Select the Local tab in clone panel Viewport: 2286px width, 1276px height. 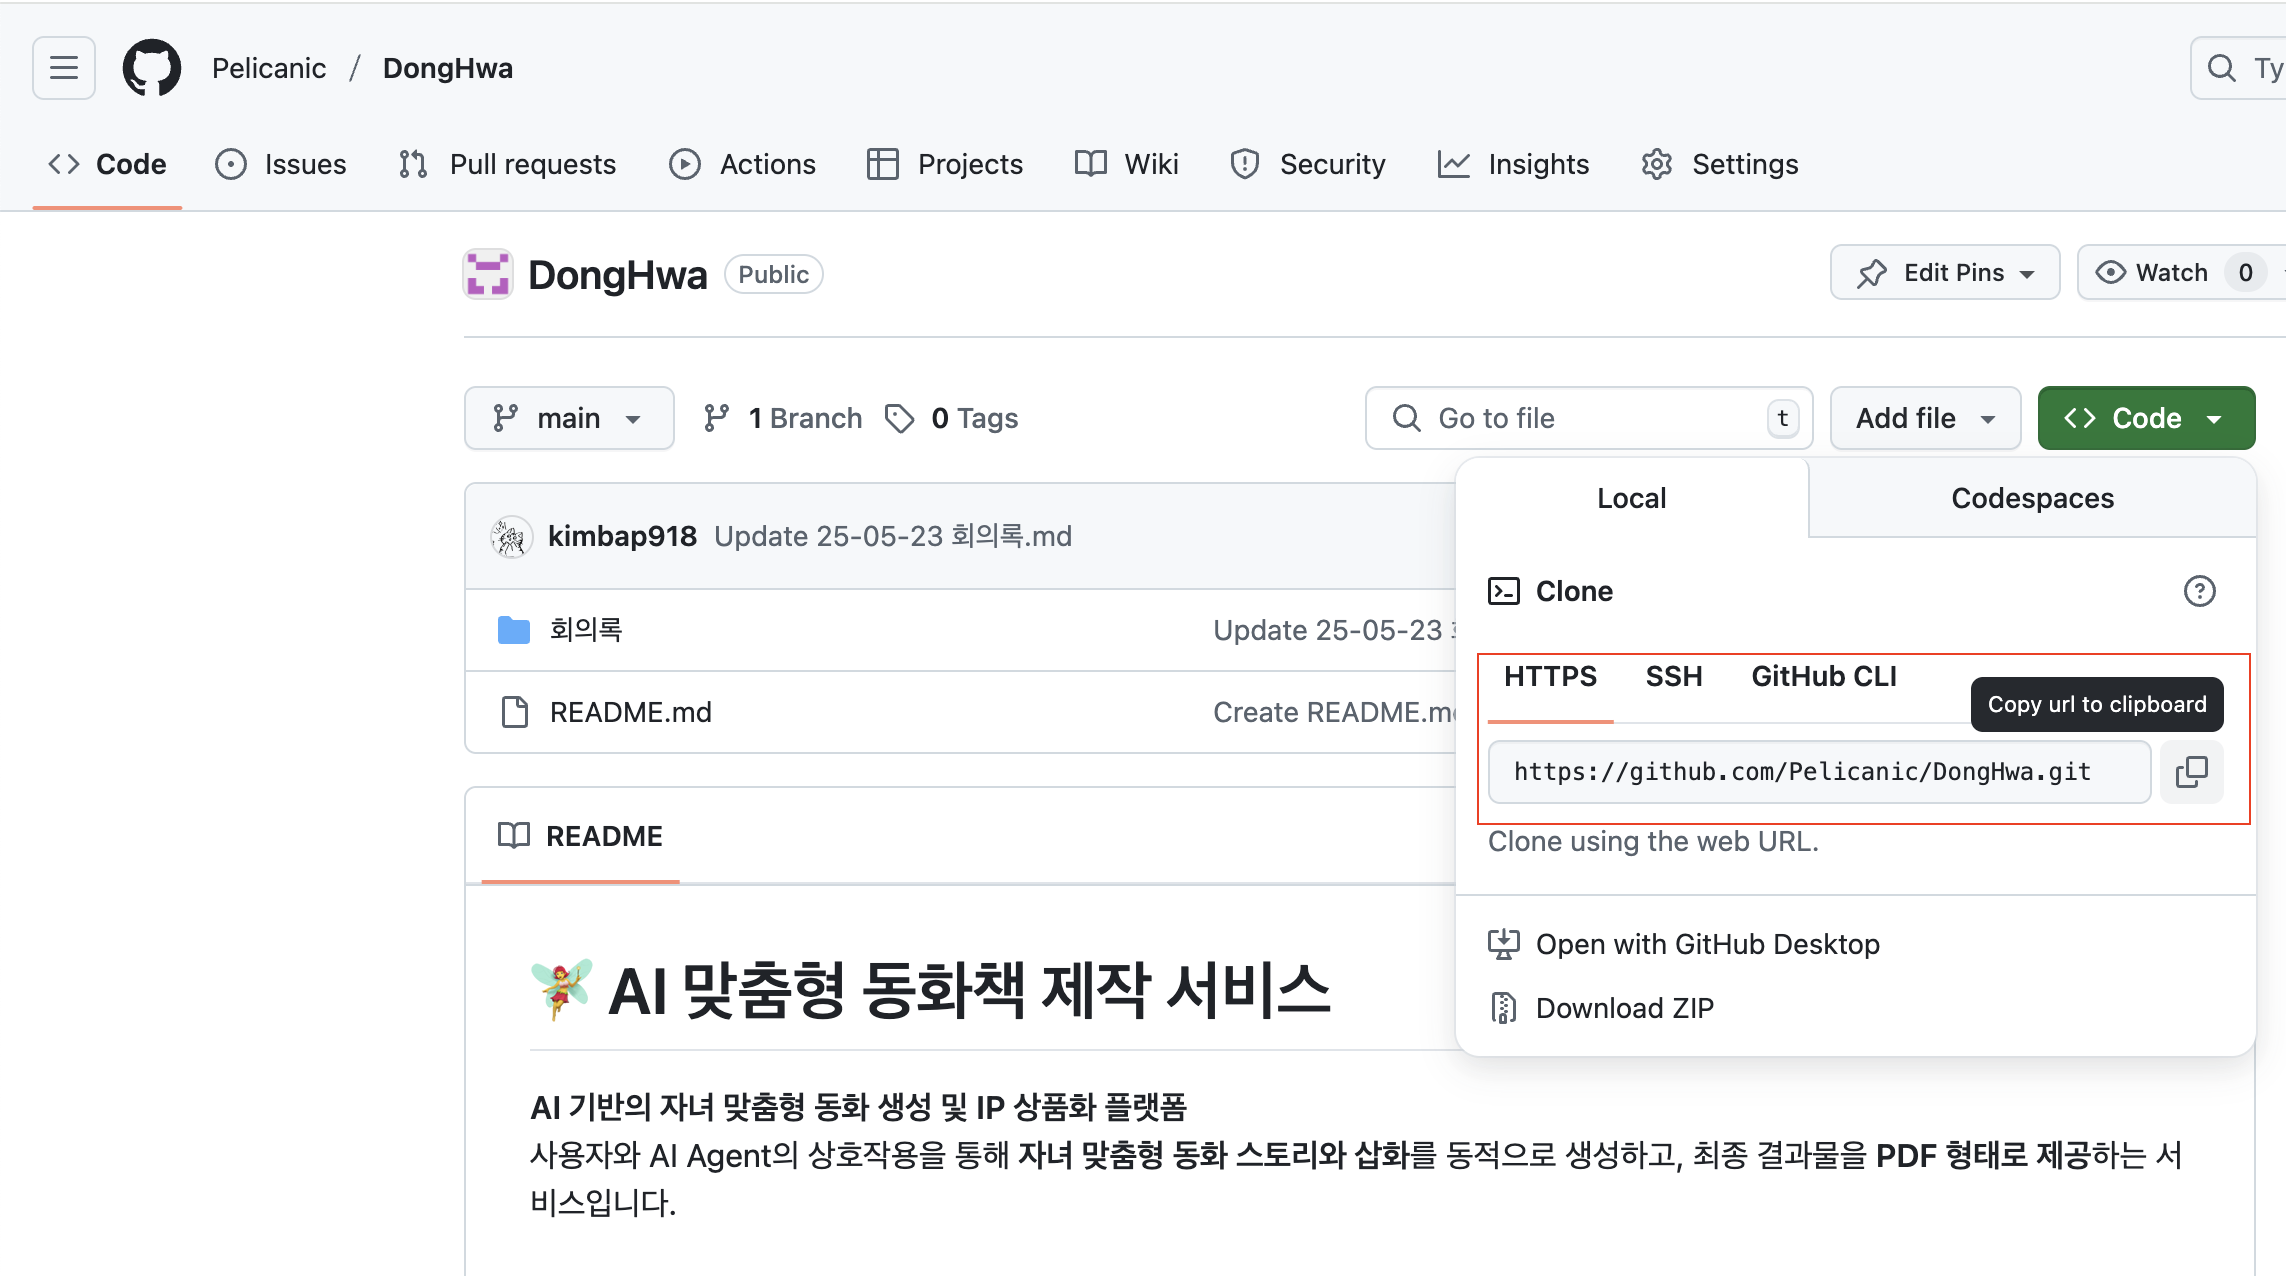point(1632,498)
